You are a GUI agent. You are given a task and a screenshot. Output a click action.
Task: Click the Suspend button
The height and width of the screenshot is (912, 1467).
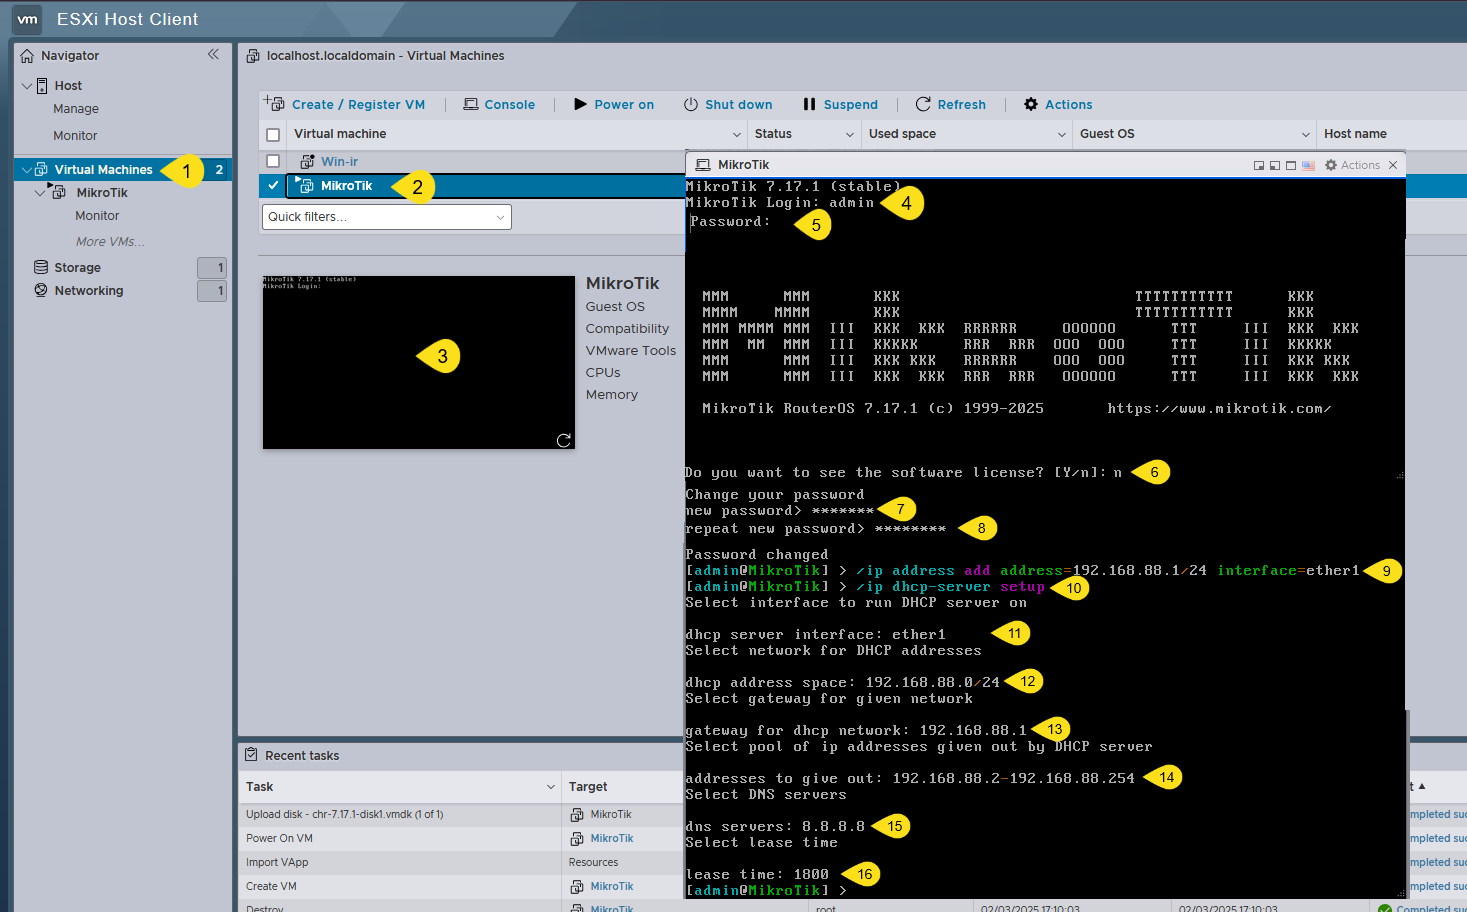(x=840, y=104)
